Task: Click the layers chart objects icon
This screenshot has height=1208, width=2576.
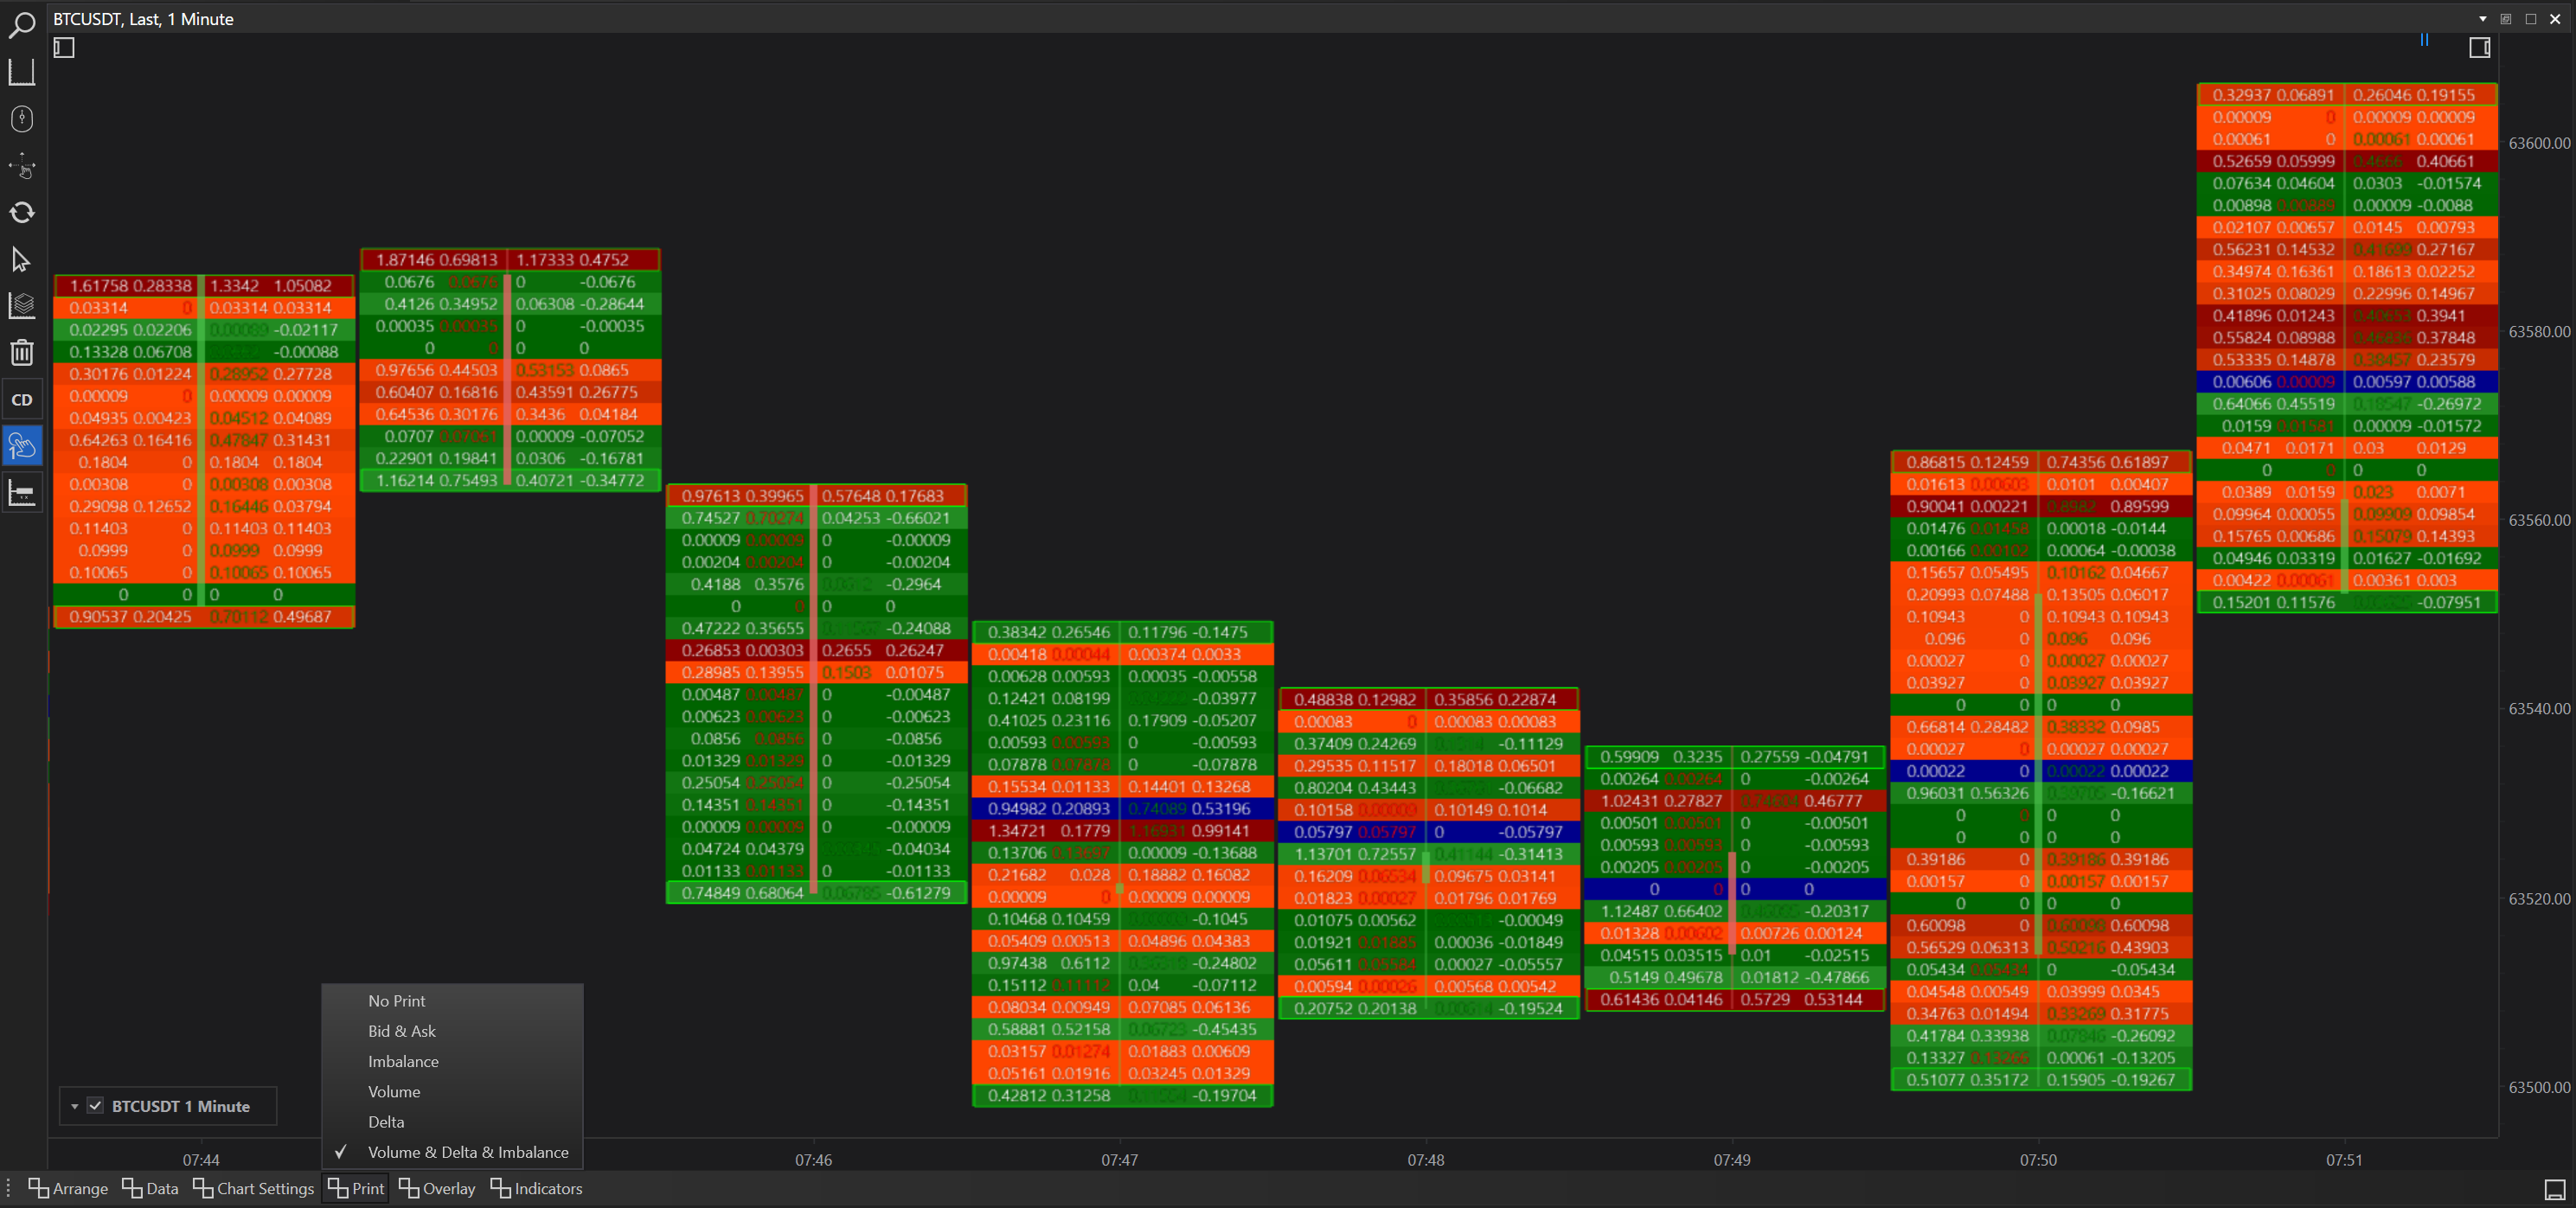Action: 22,305
